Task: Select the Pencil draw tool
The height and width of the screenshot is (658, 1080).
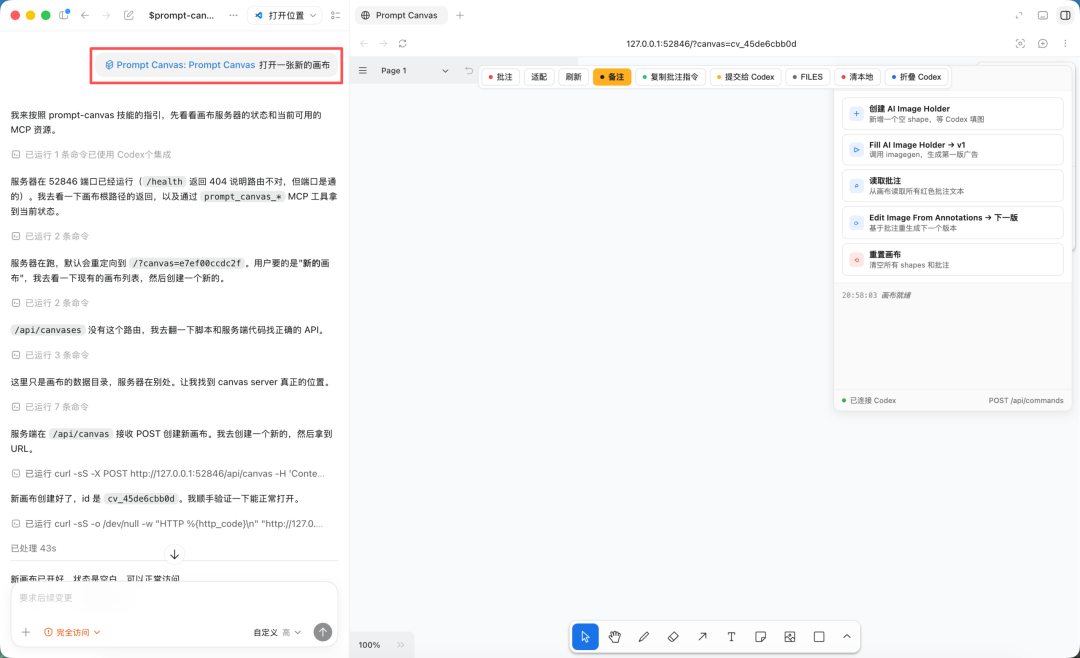Action: 643,637
